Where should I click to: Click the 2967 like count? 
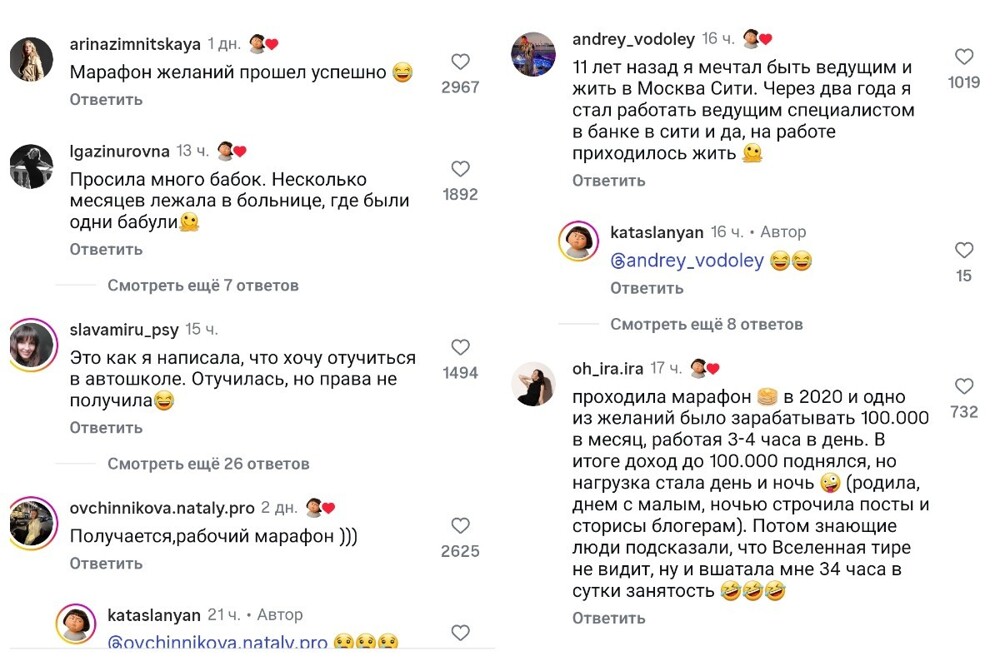point(460,87)
